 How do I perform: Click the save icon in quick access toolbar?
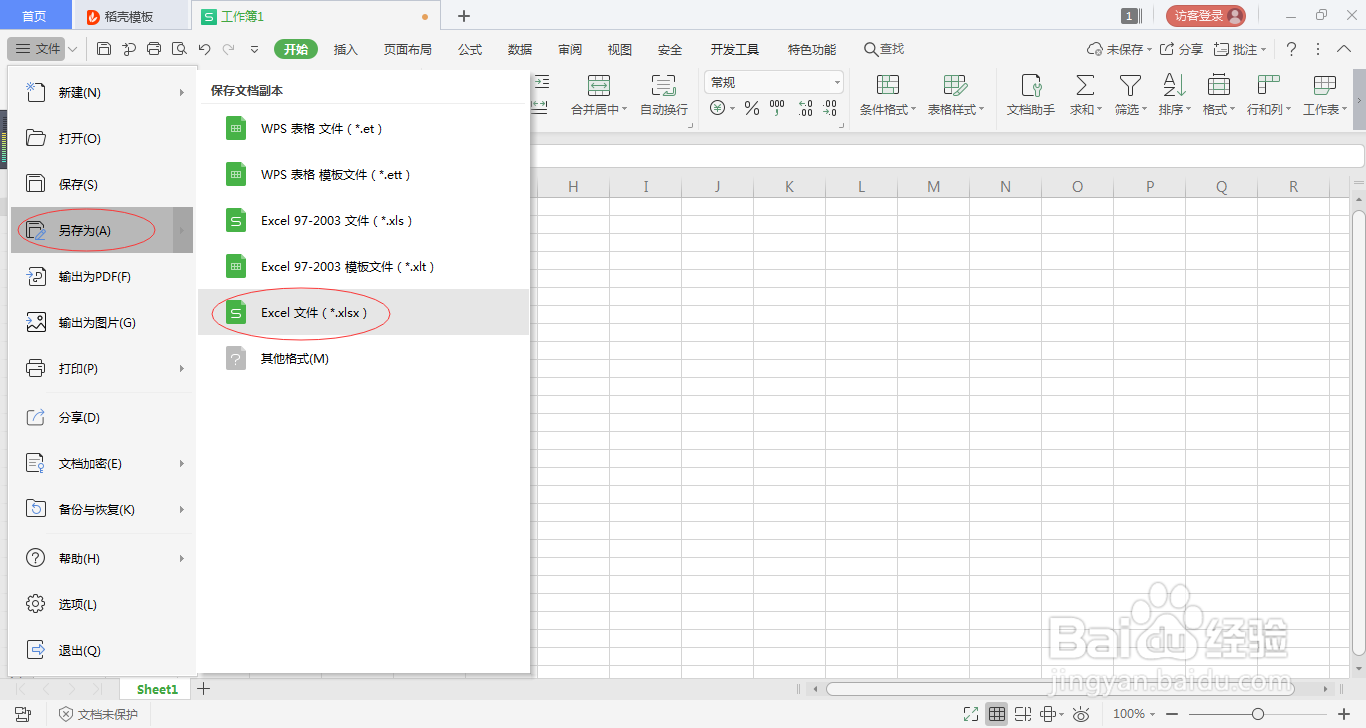[x=104, y=49]
